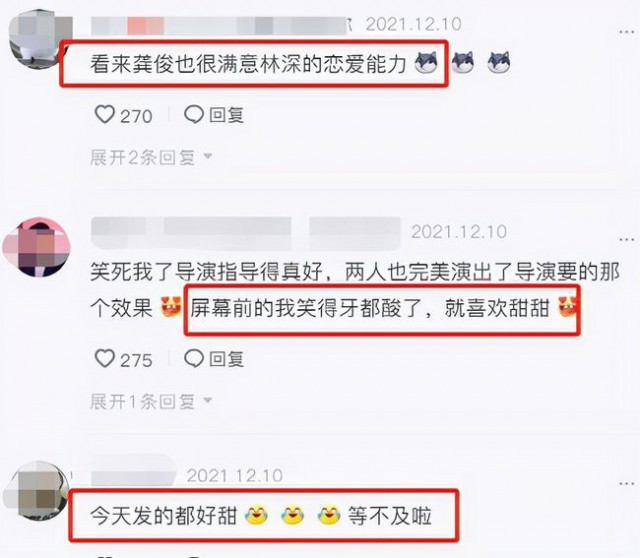This screenshot has width=640, height=558.
Task: Open more options for first comment
Action: coord(626,31)
